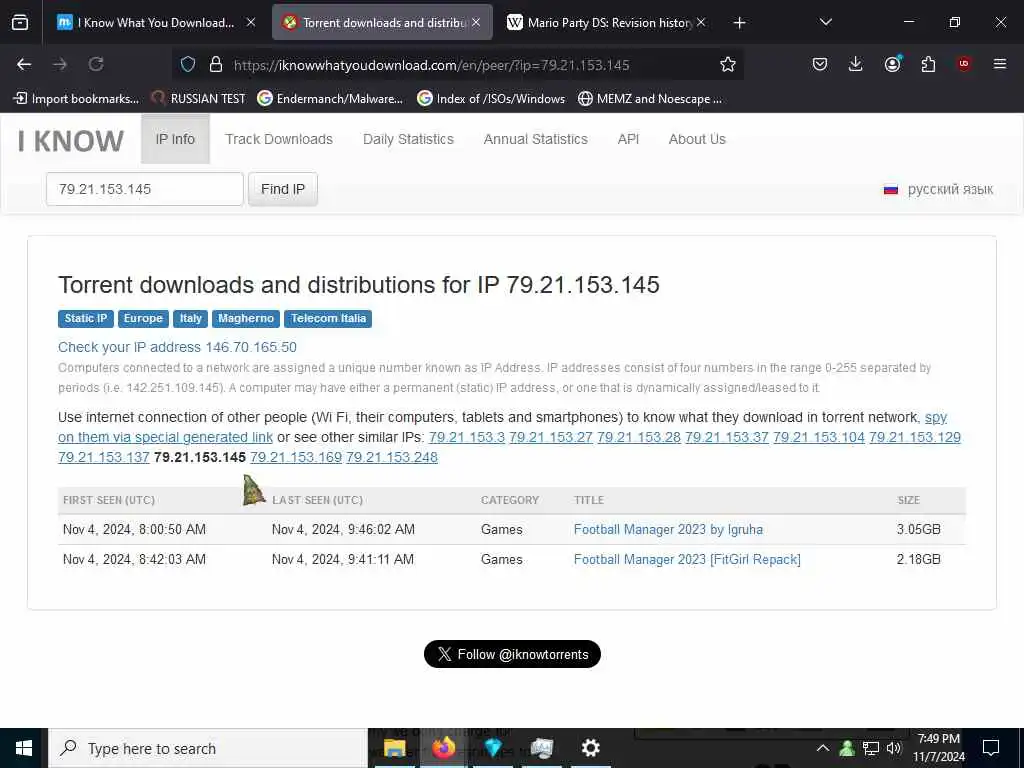Open Football Manager 2023 by Igruha

[x=668, y=529]
